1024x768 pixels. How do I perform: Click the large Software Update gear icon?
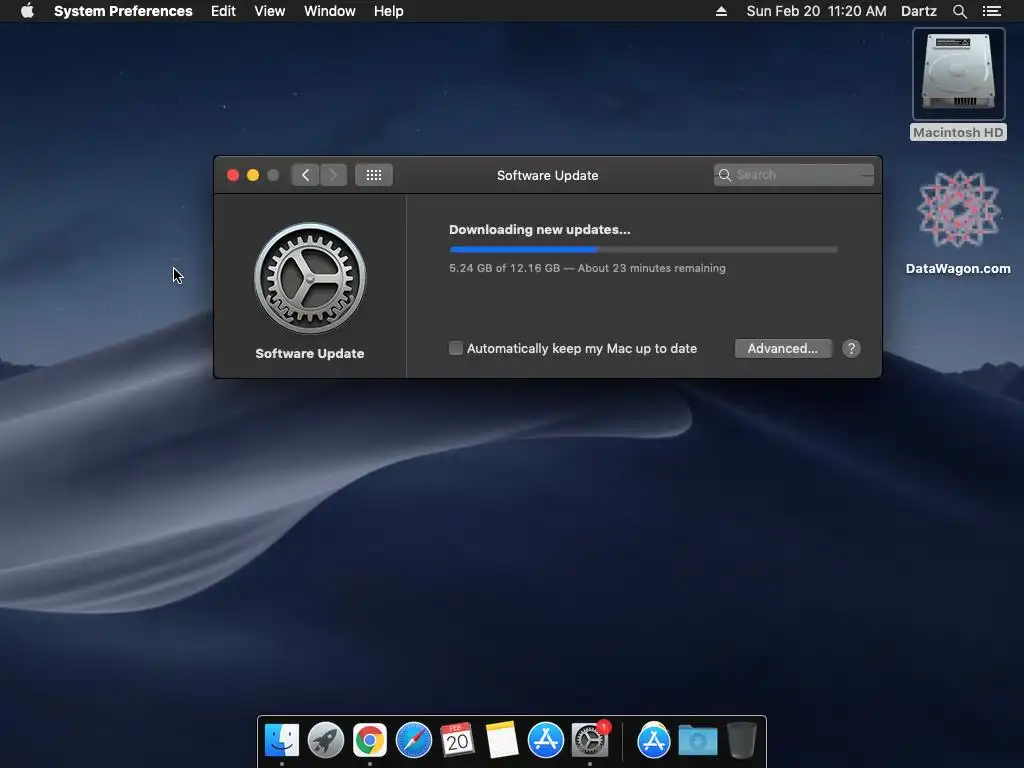click(310, 279)
